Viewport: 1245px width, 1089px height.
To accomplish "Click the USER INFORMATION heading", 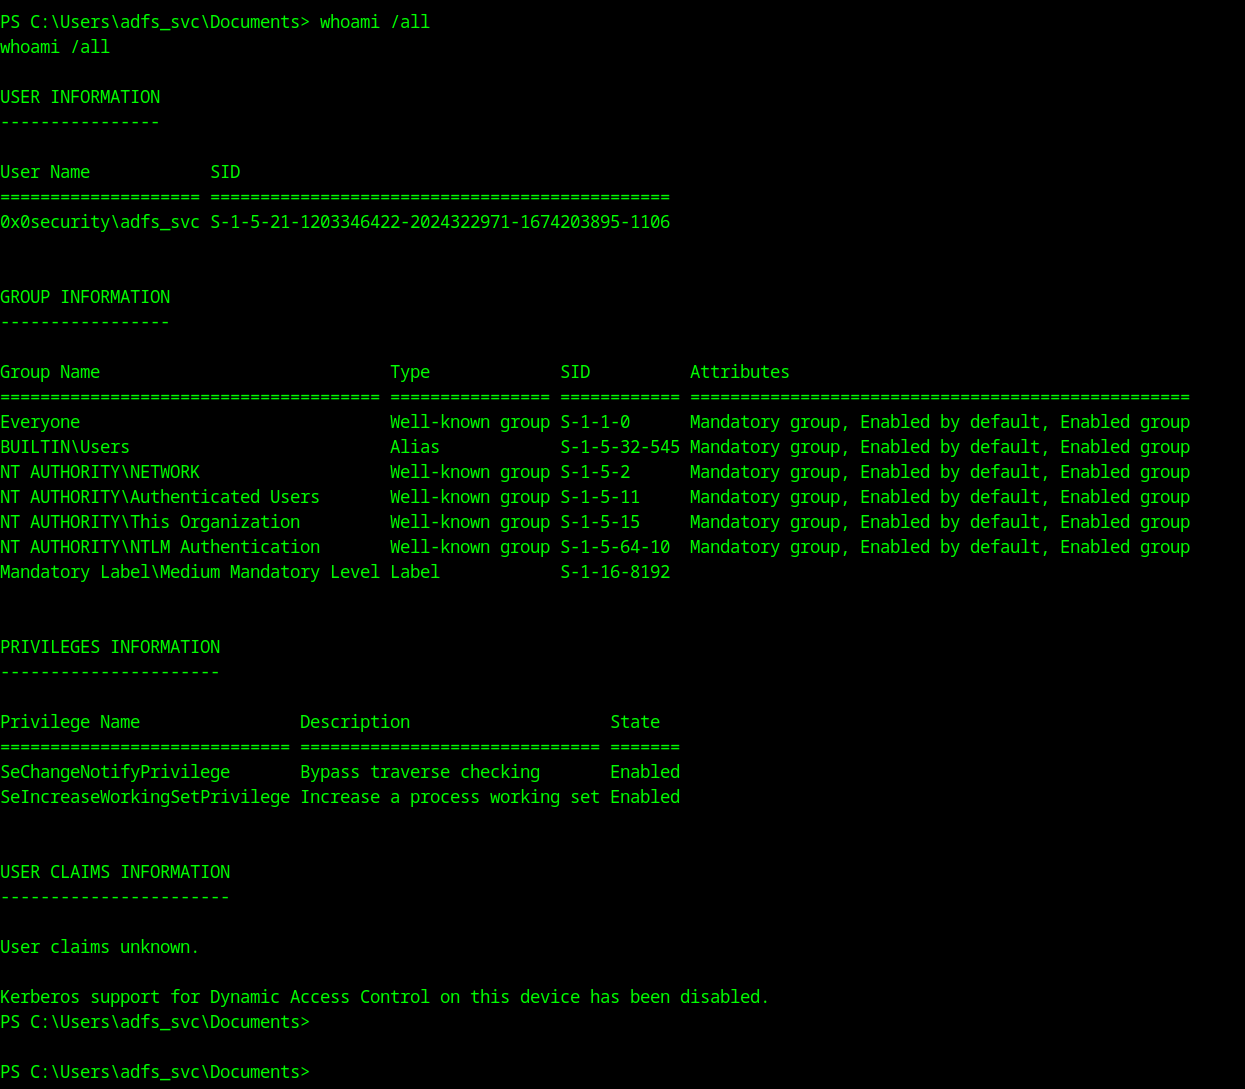I will click(80, 97).
